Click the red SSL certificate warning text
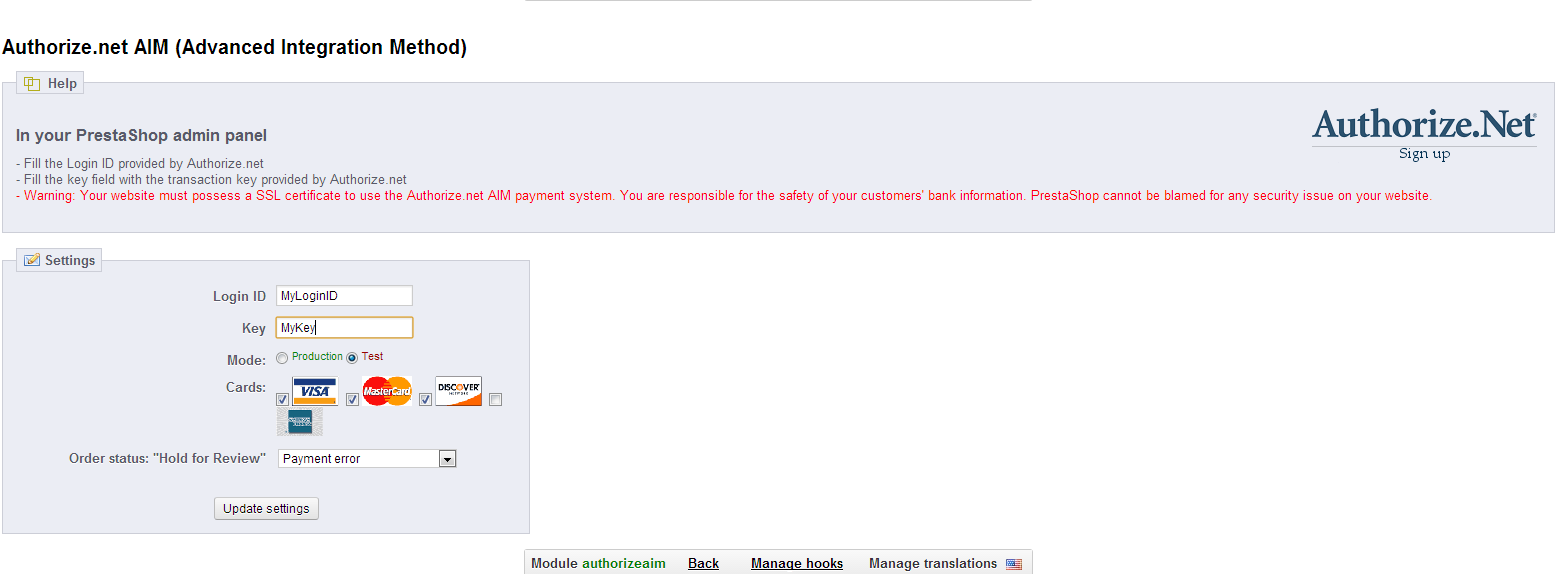Viewport: 1563px width, 574px height. pos(724,196)
